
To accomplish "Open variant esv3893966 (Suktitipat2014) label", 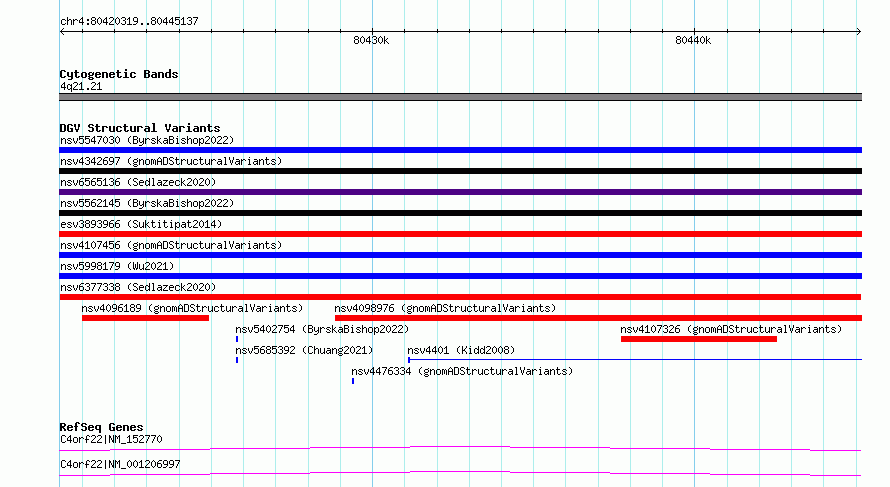I will click(141, 224).
